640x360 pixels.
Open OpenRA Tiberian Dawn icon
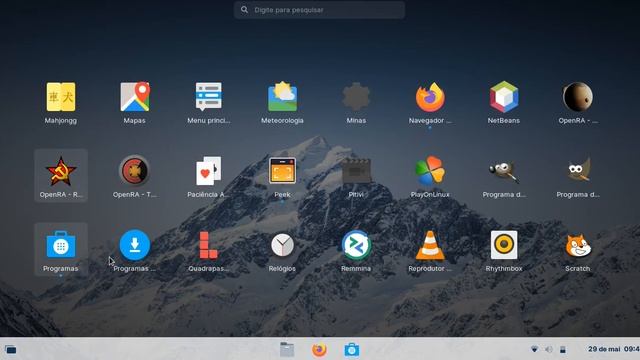[x=135, y=171]
